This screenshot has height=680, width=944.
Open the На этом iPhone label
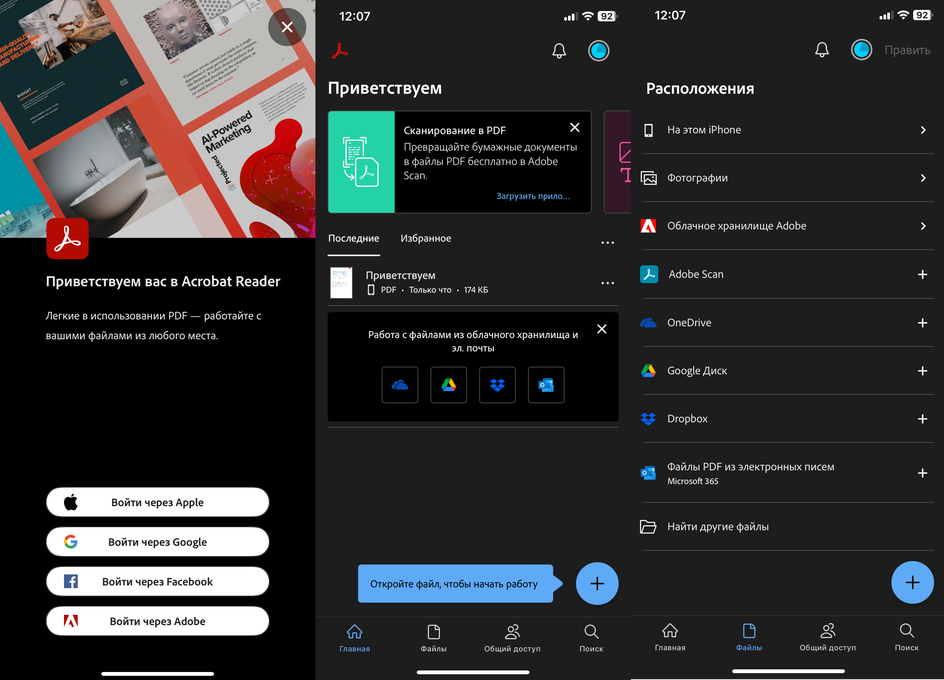[704, 130]
